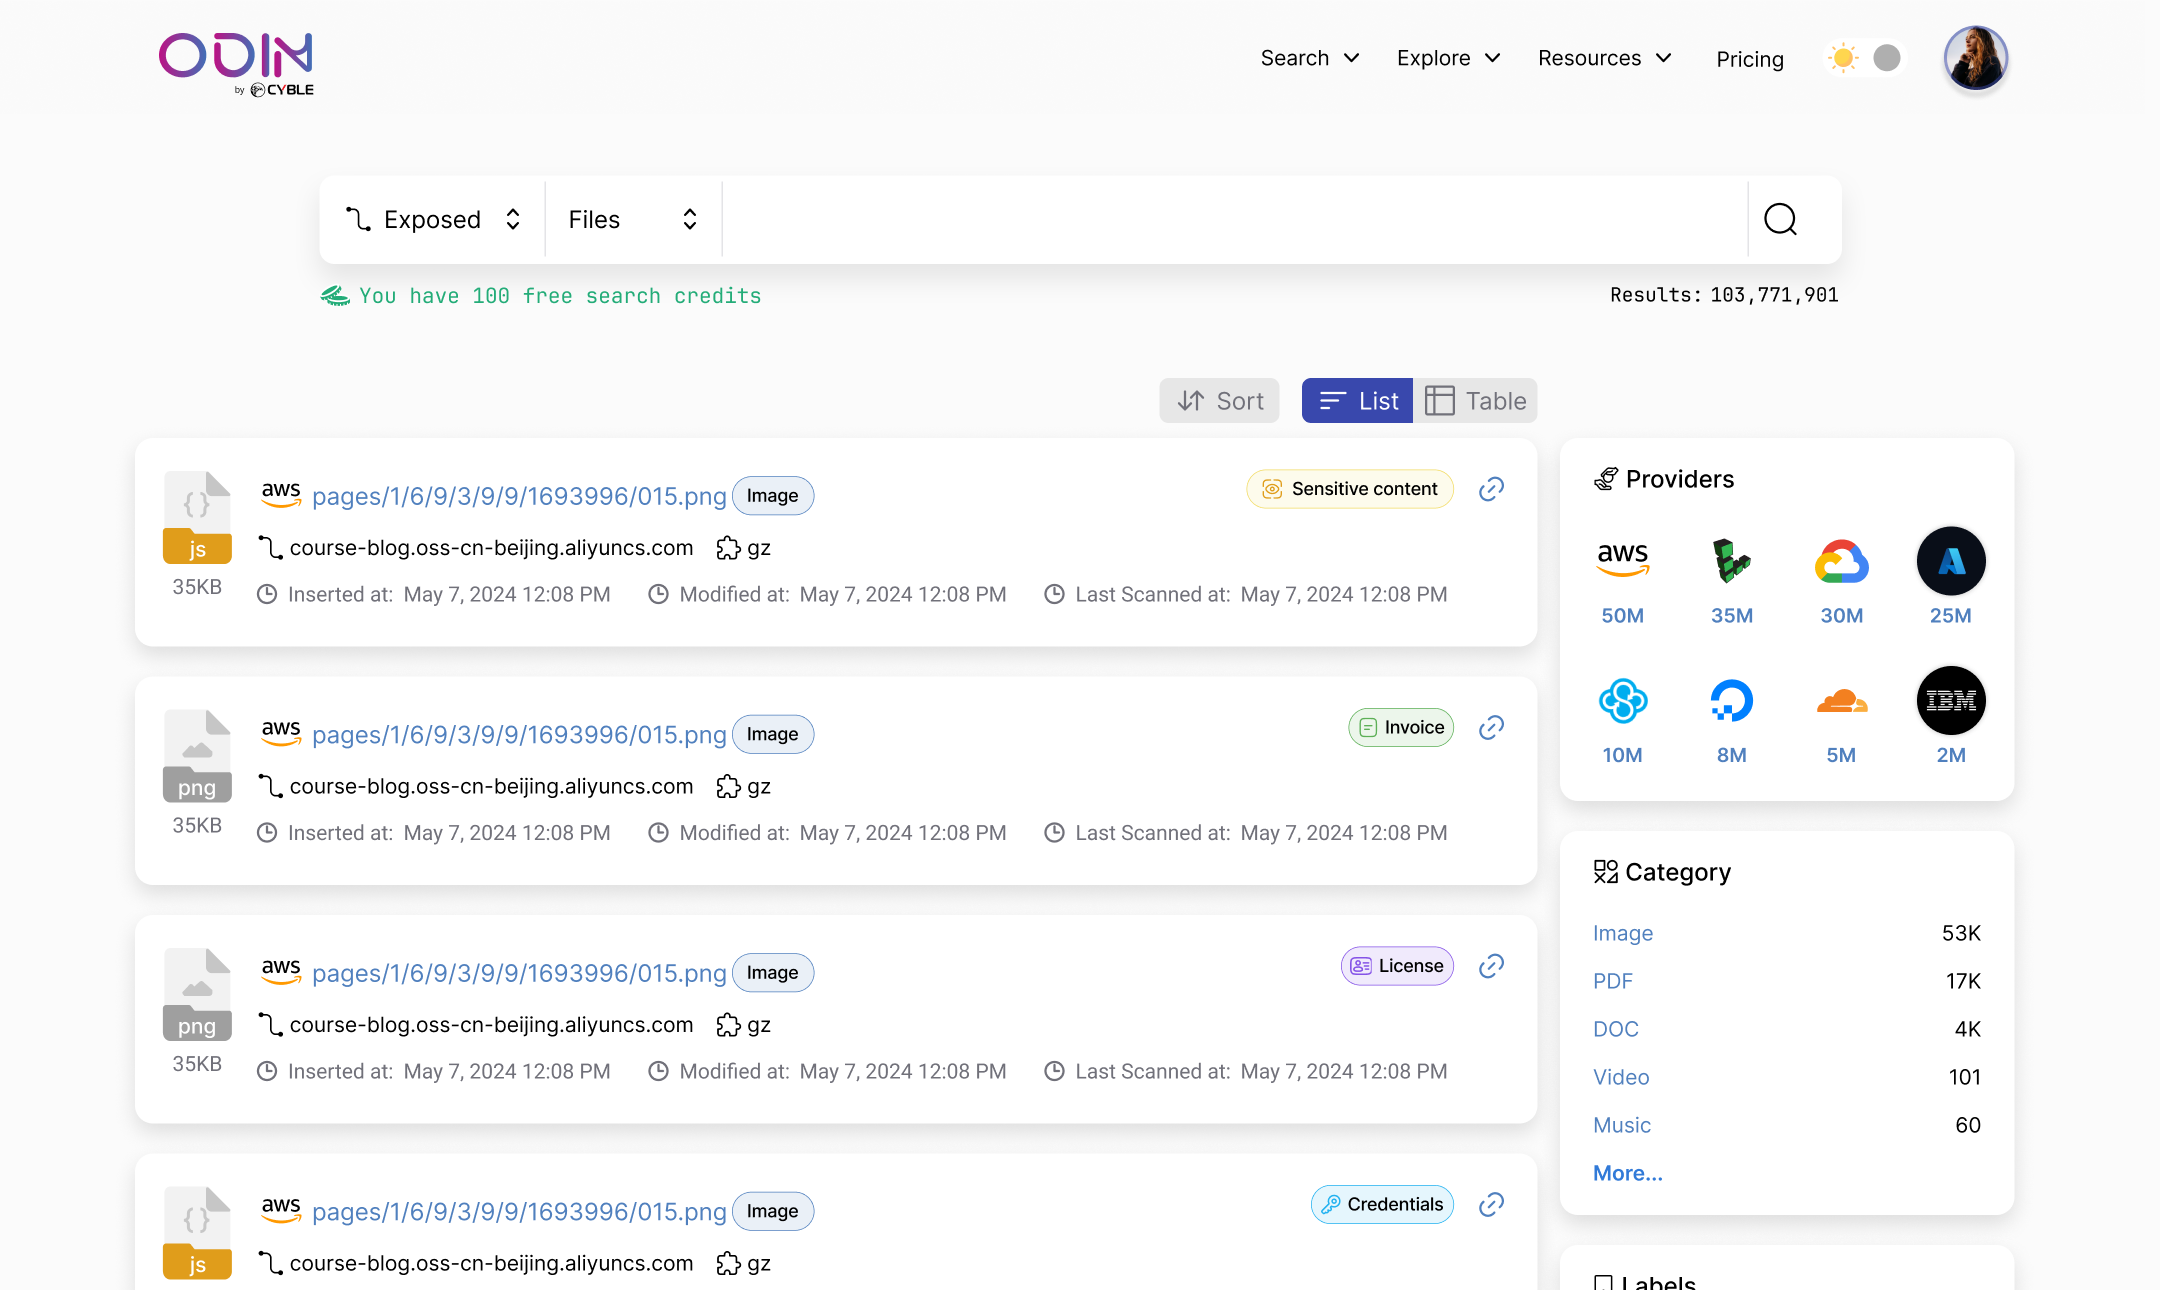This screenshot has width=2160, height=1290.
Task: Click bucket domain in License result
Action: coord(491,1025)
